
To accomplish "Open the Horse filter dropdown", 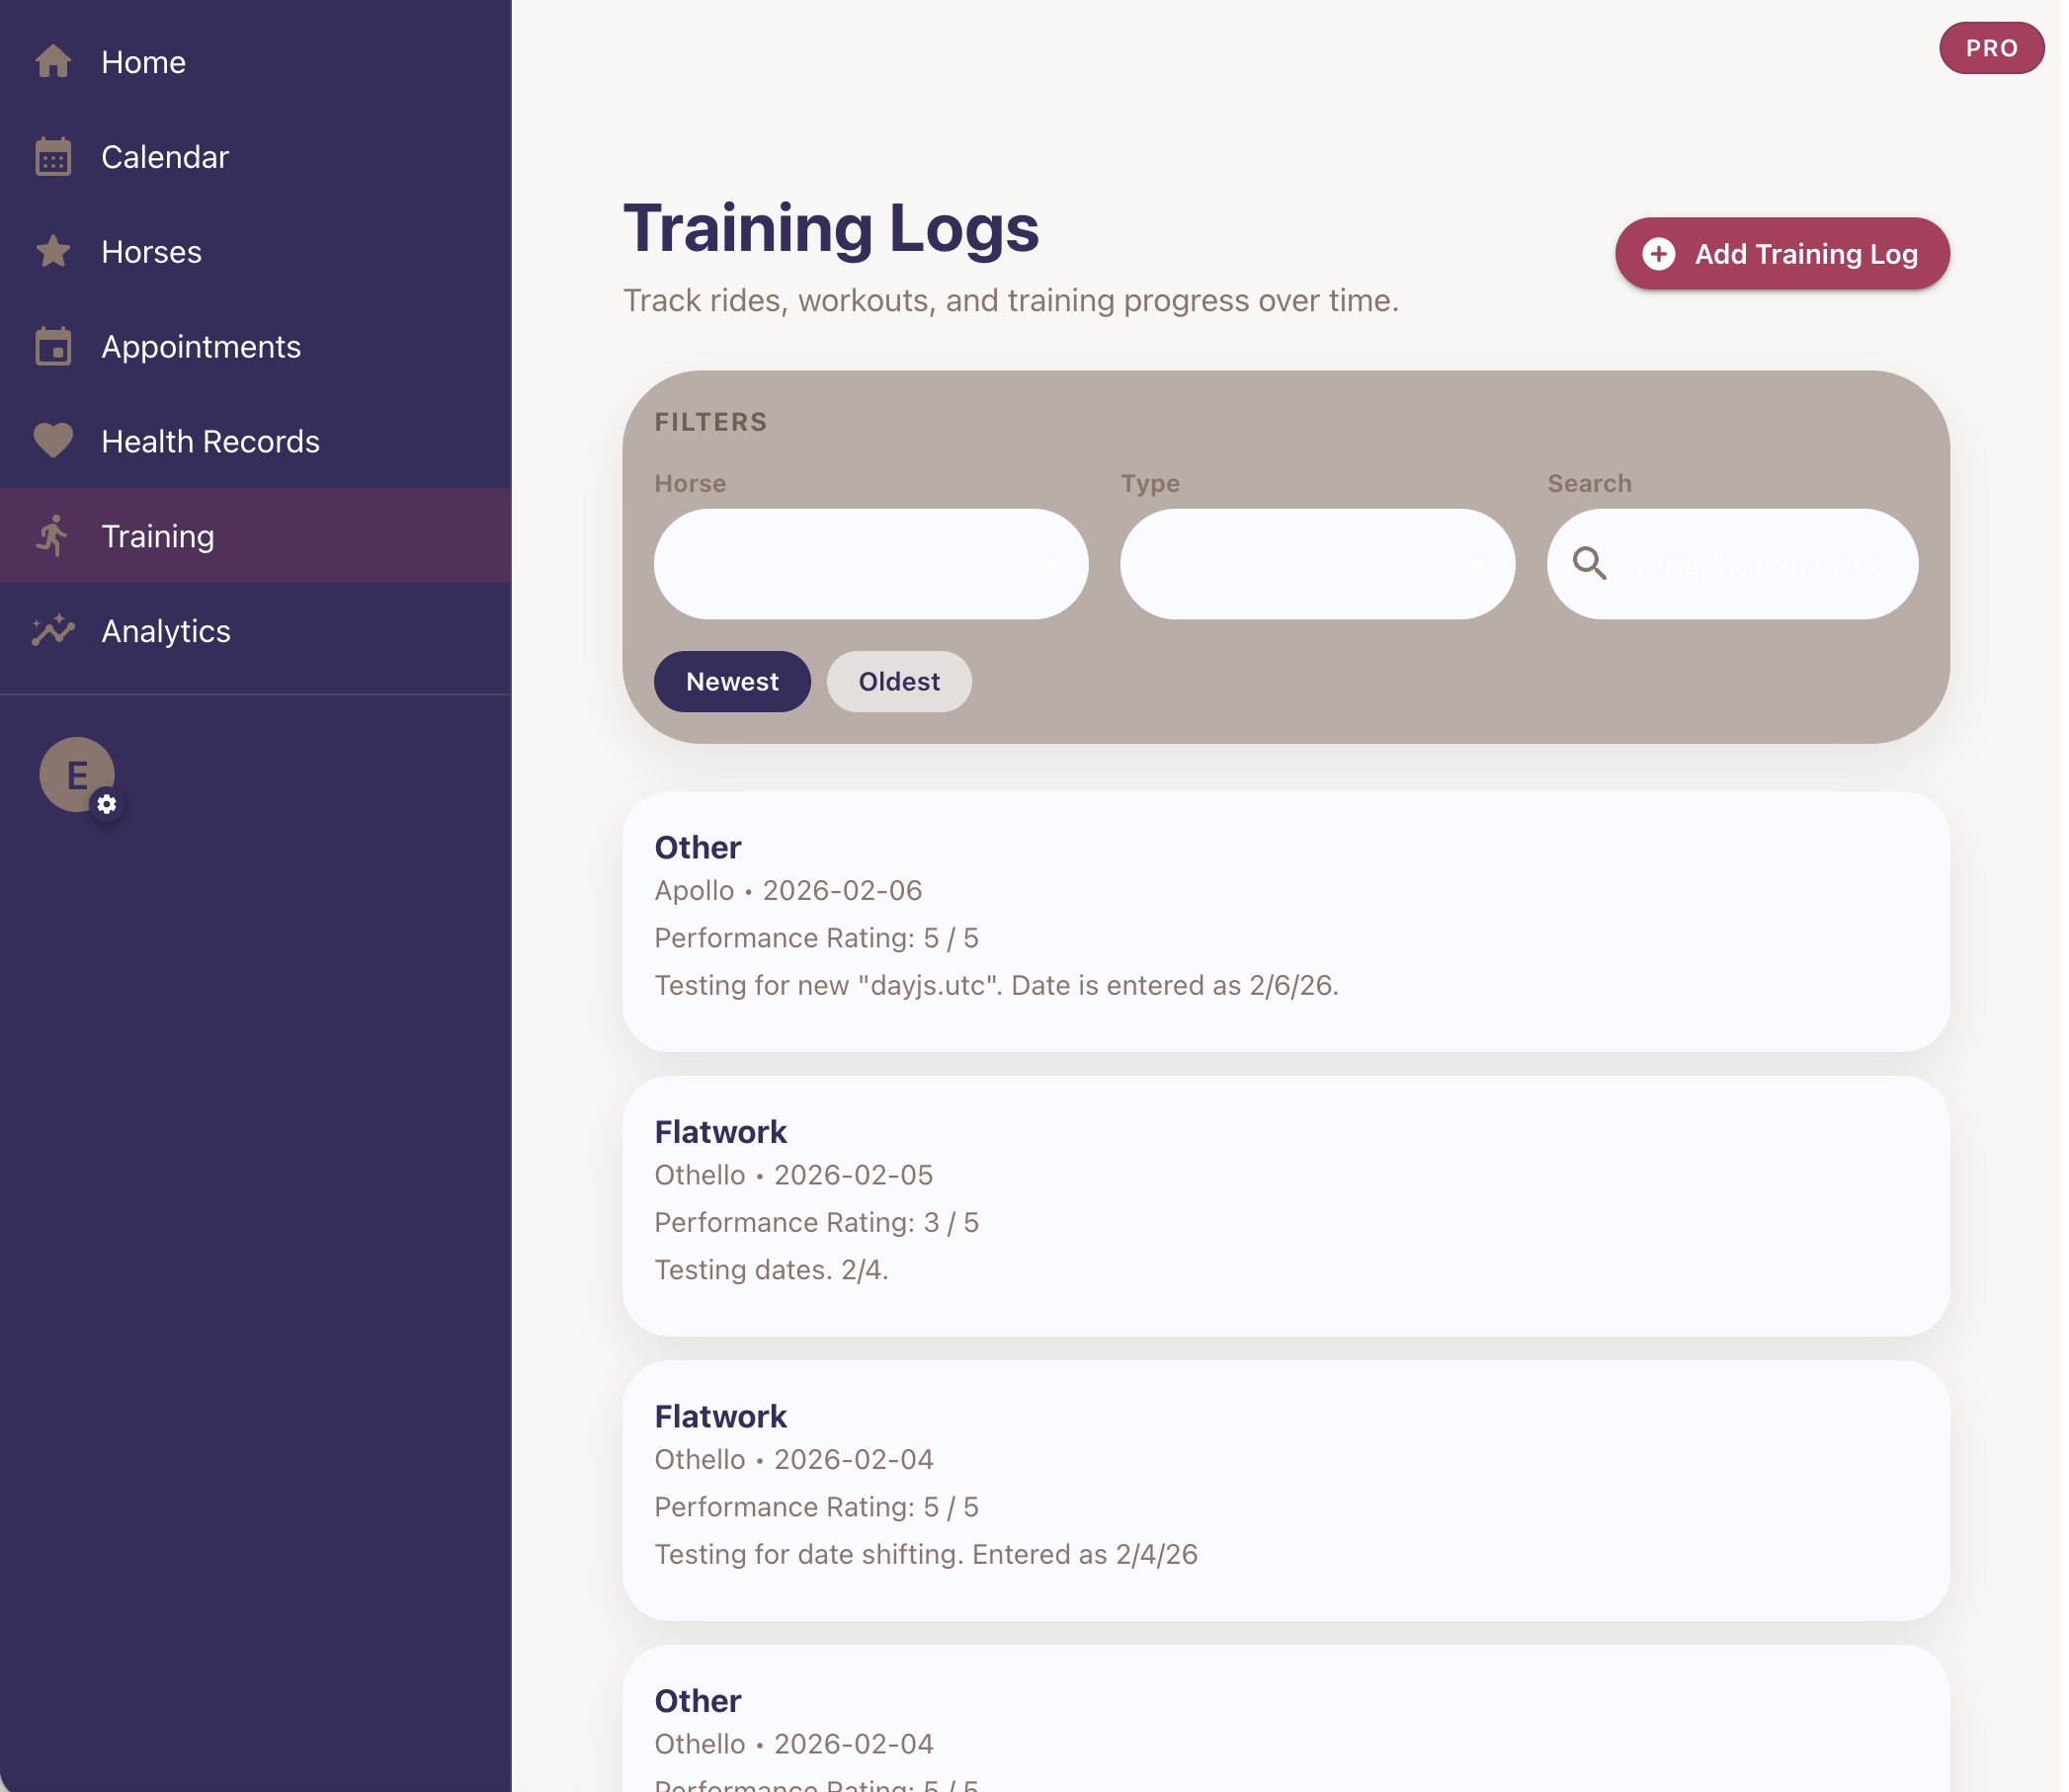I will click(873, 566).
